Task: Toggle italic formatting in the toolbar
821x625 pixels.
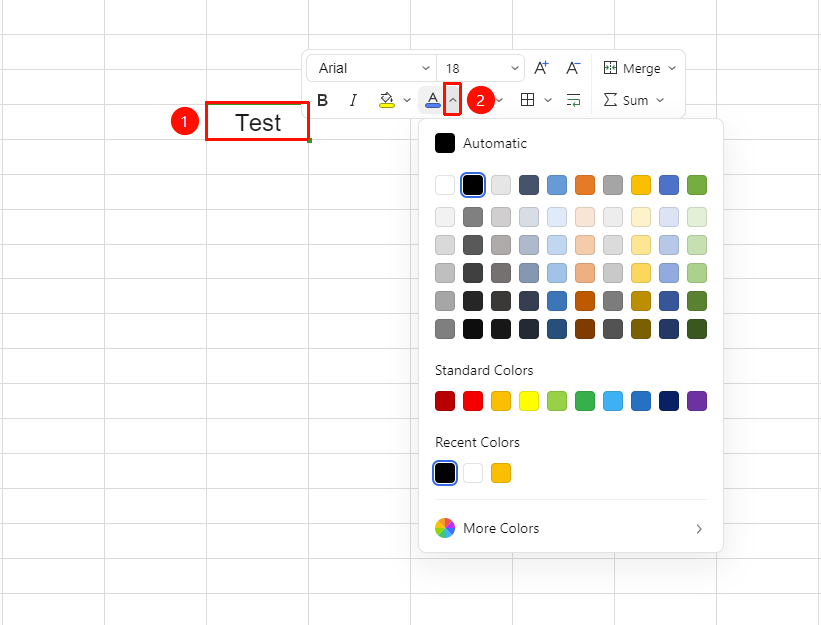Action: (x=353, y=100)
